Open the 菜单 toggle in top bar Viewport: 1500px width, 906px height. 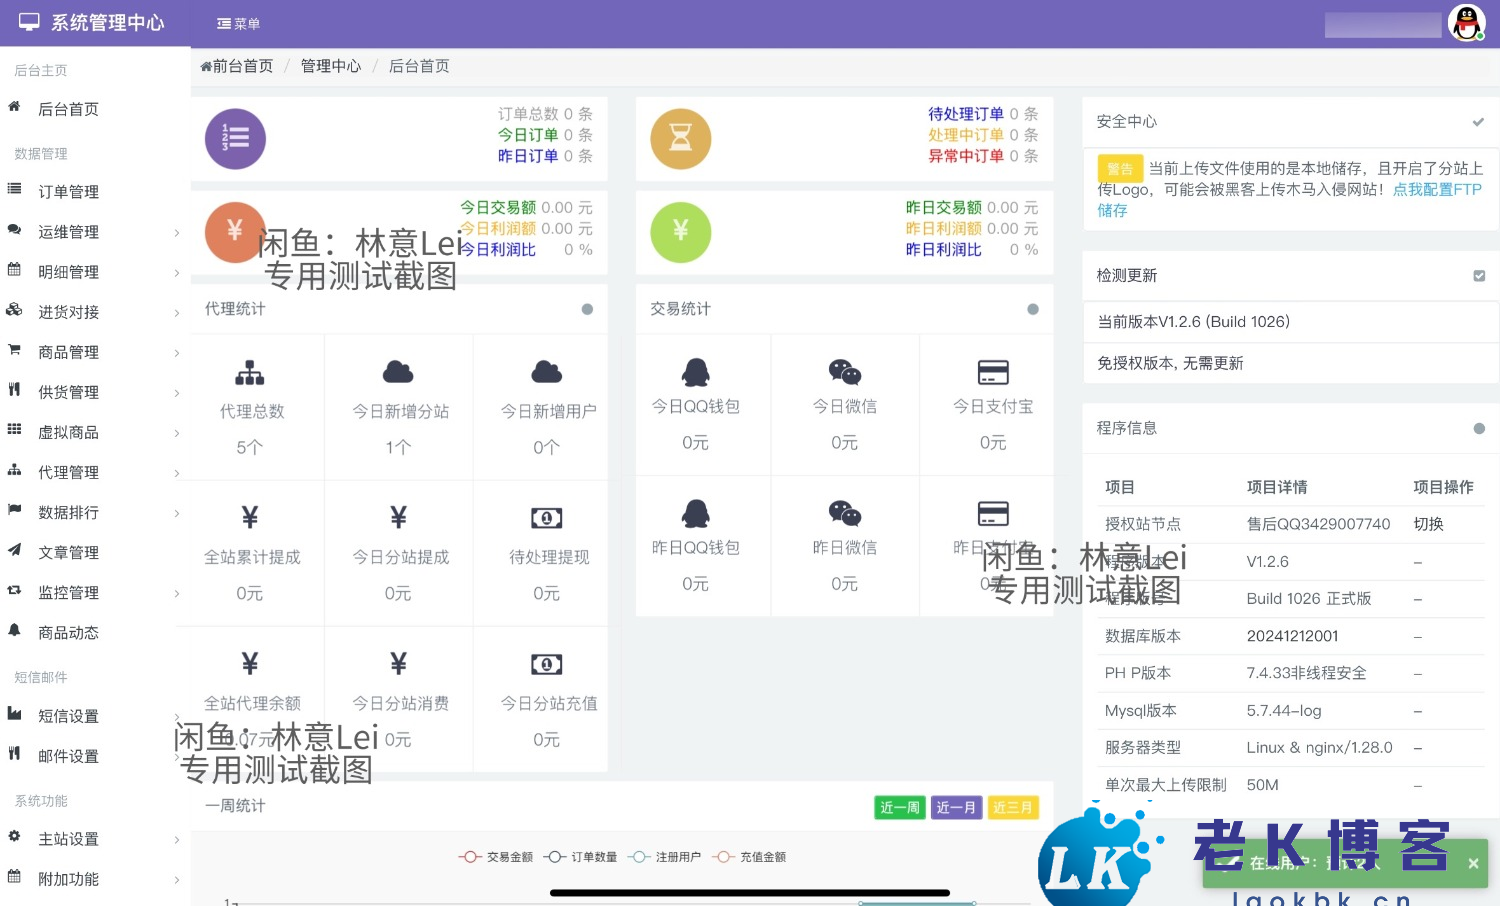[x=238, y=24]
